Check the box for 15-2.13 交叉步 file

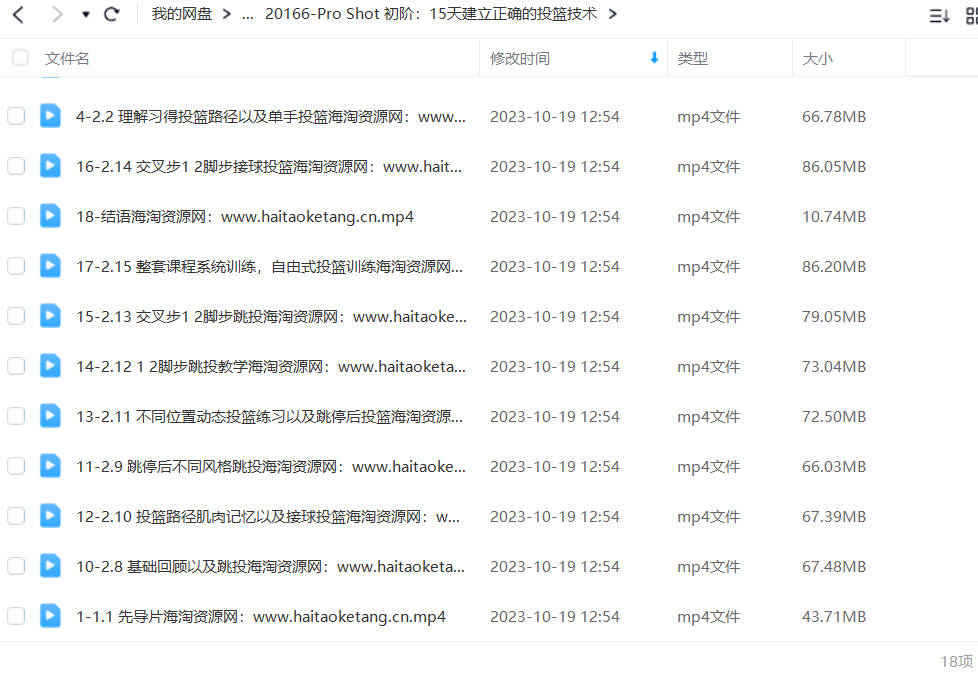[x=16, y=316]
